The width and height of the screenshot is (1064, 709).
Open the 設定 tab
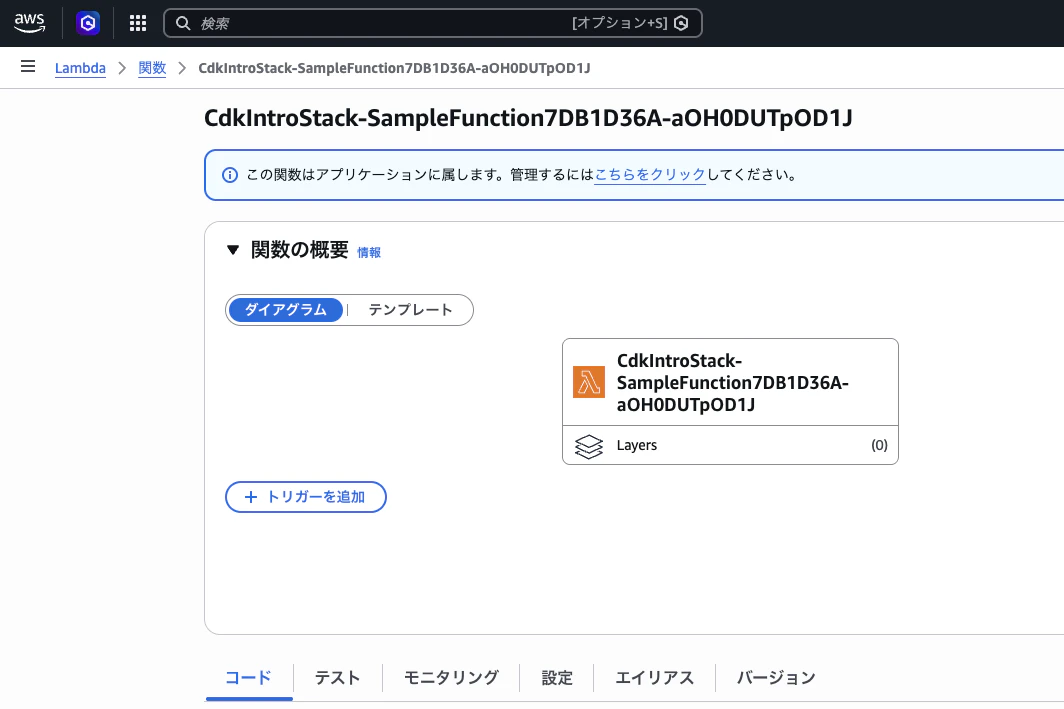[557, 678]
